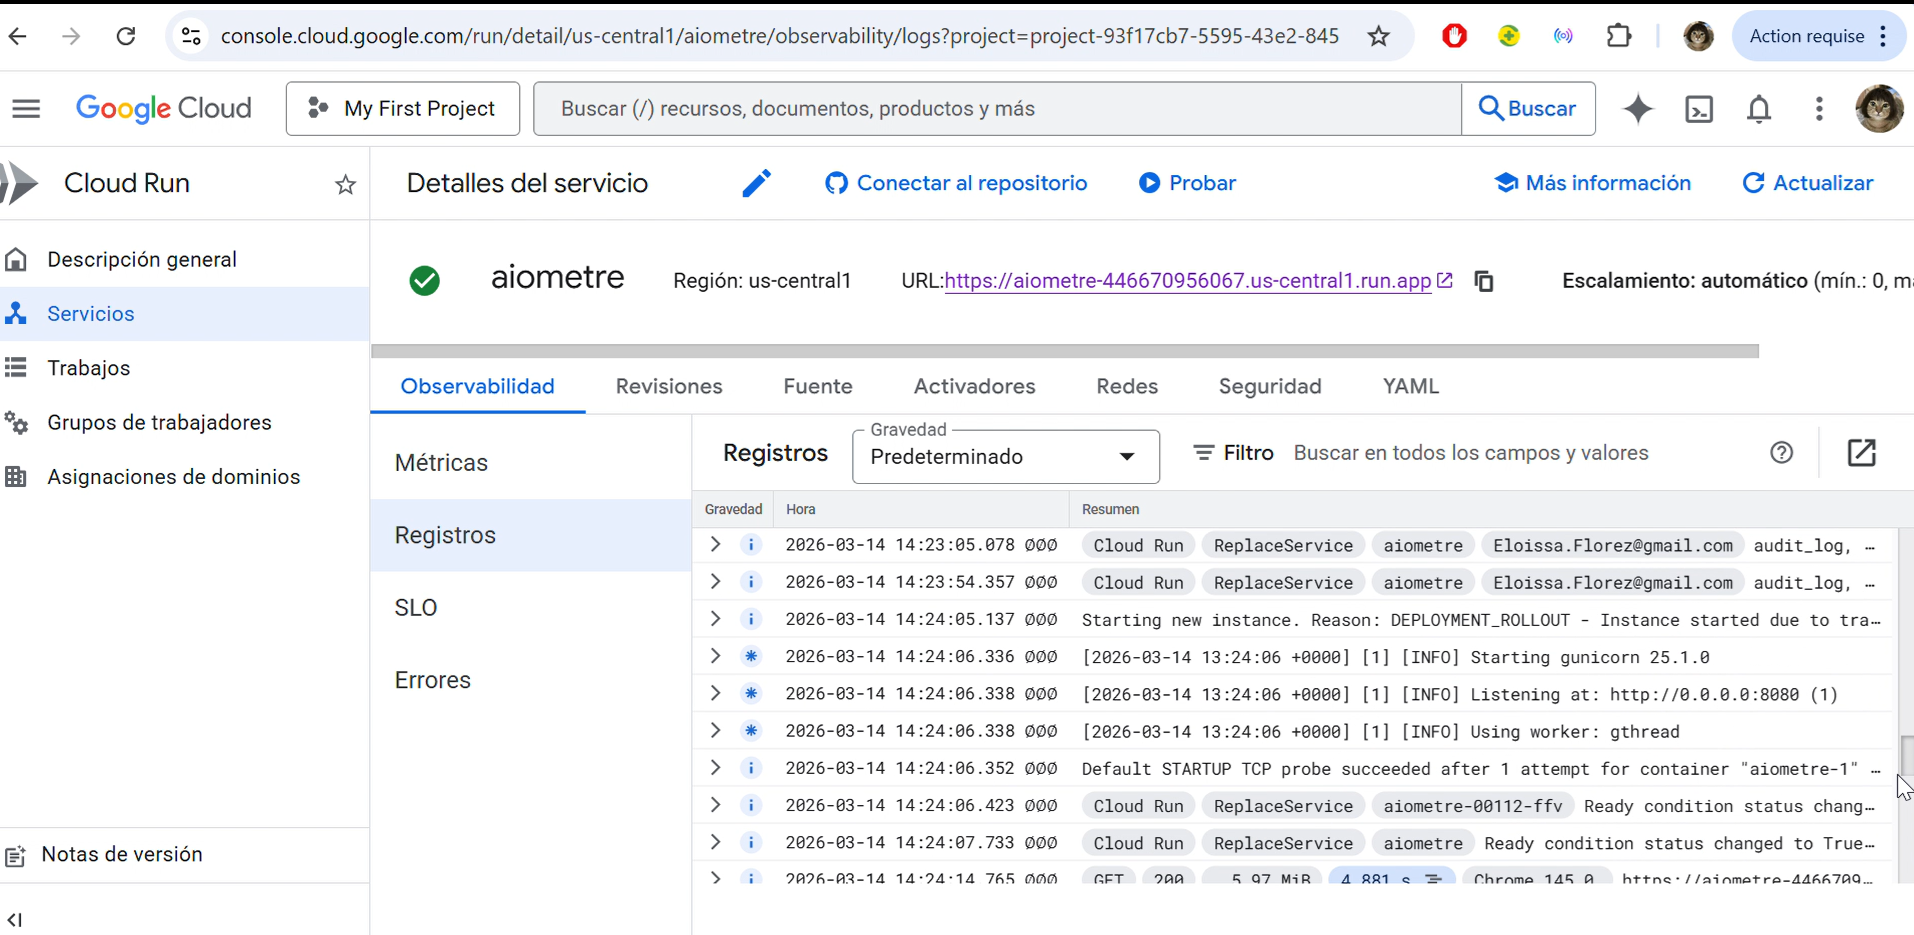Click the Buscar search button
Viewport: 1914px width, 935px height.
click(x=1528, y=108)
